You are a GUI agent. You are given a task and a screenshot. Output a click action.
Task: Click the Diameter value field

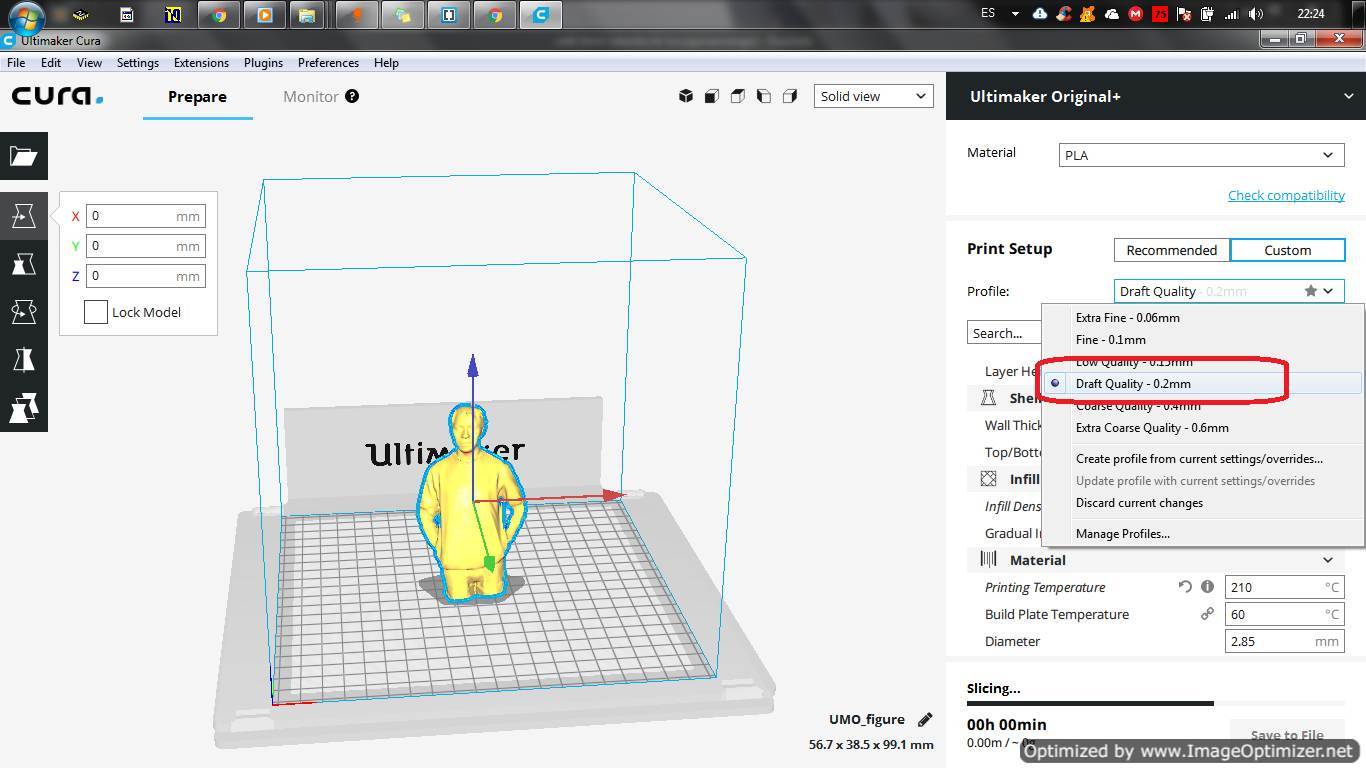1284,641
